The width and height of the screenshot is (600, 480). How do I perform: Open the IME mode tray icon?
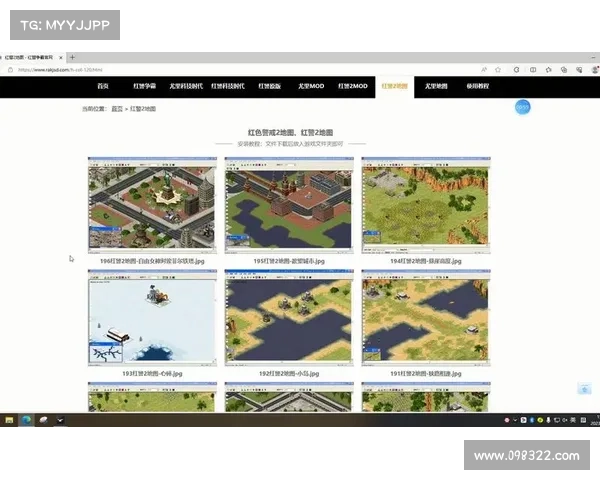[584, 420]
